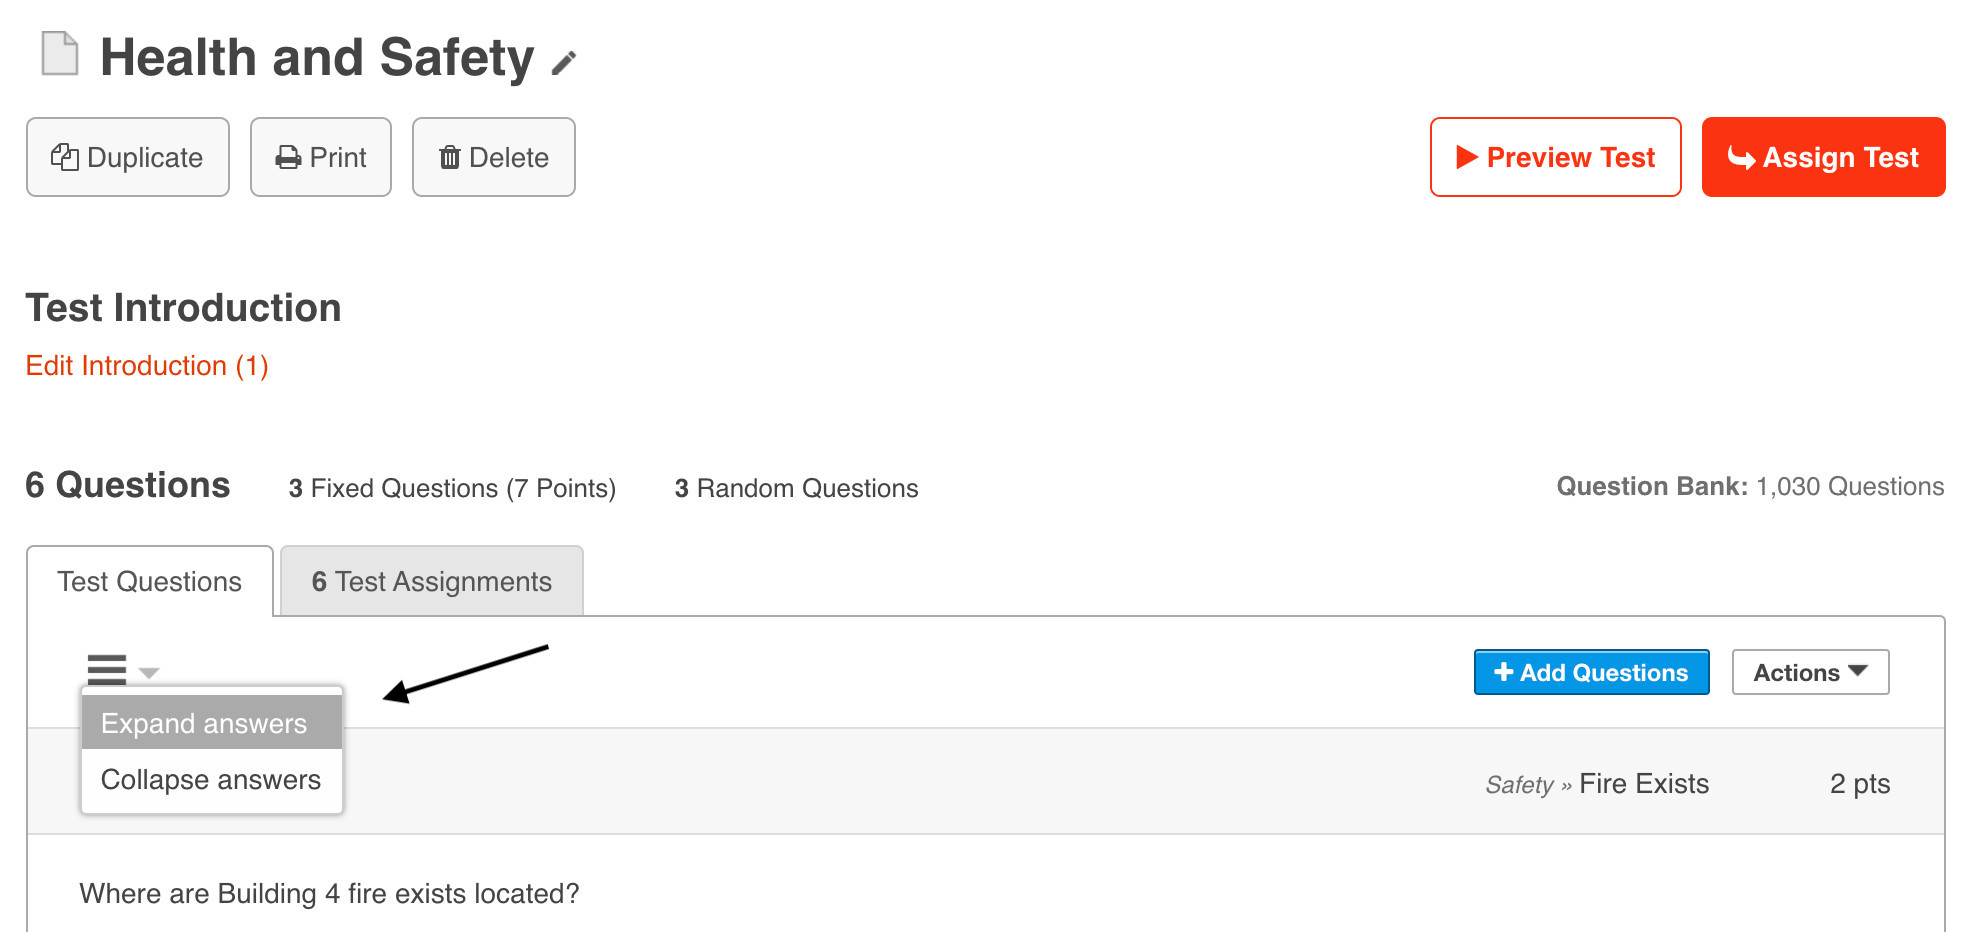
Task: Select Expand answers from the menu
Action: [x=204, y=723]
